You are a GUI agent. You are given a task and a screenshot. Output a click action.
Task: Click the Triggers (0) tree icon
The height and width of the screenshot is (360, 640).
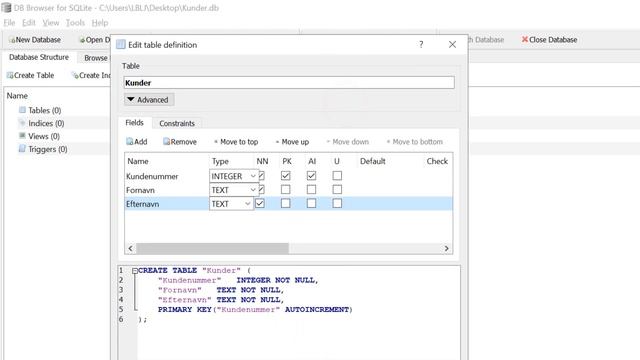pyautogui.click(x=22, y=149)
